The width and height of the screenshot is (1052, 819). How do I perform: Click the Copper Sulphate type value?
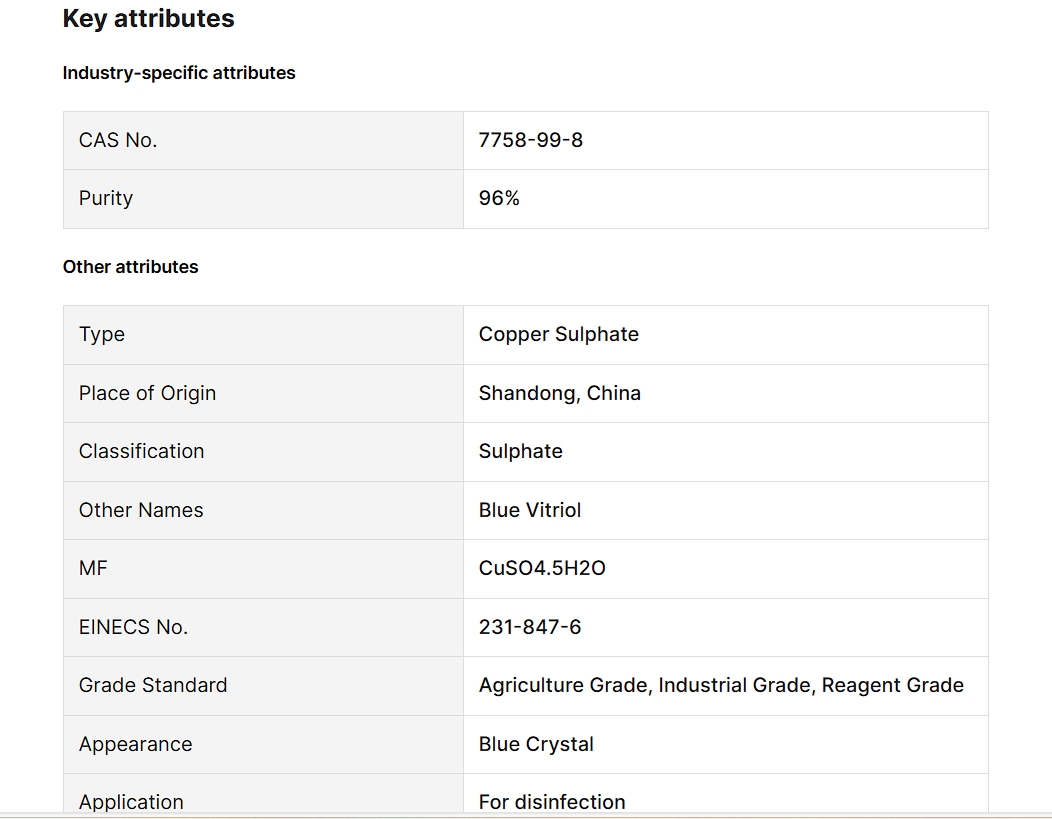[x=558, y=334]
